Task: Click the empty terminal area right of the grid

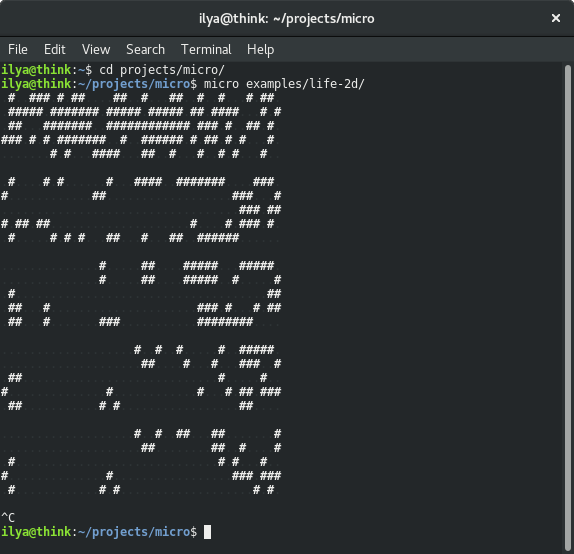Action: [x=421, y=293]
